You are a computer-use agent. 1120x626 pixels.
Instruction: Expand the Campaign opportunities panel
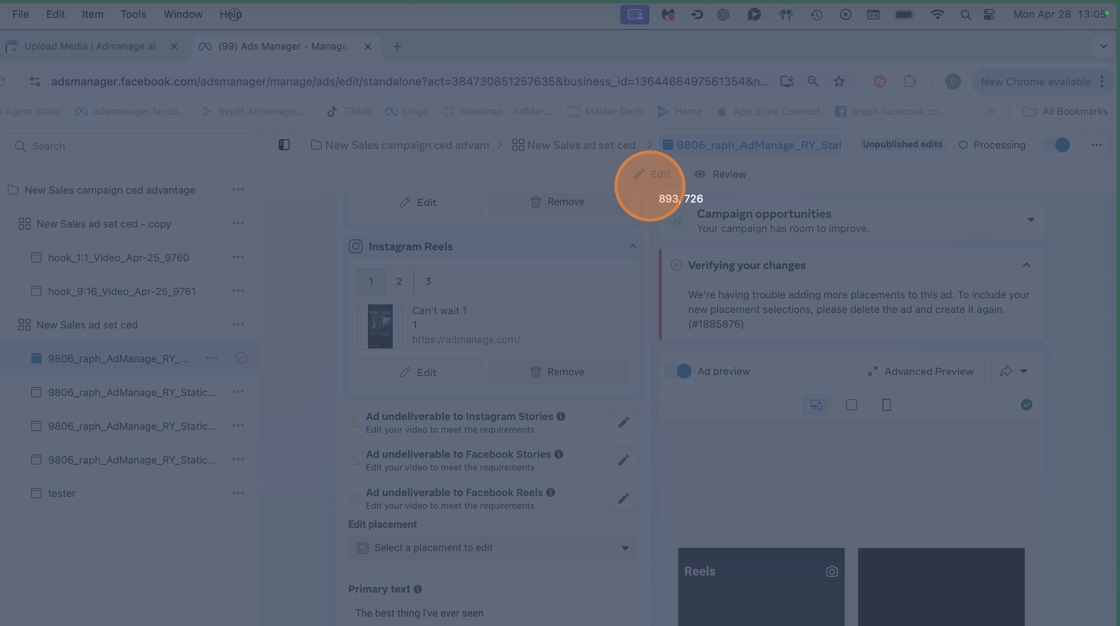1031,220
